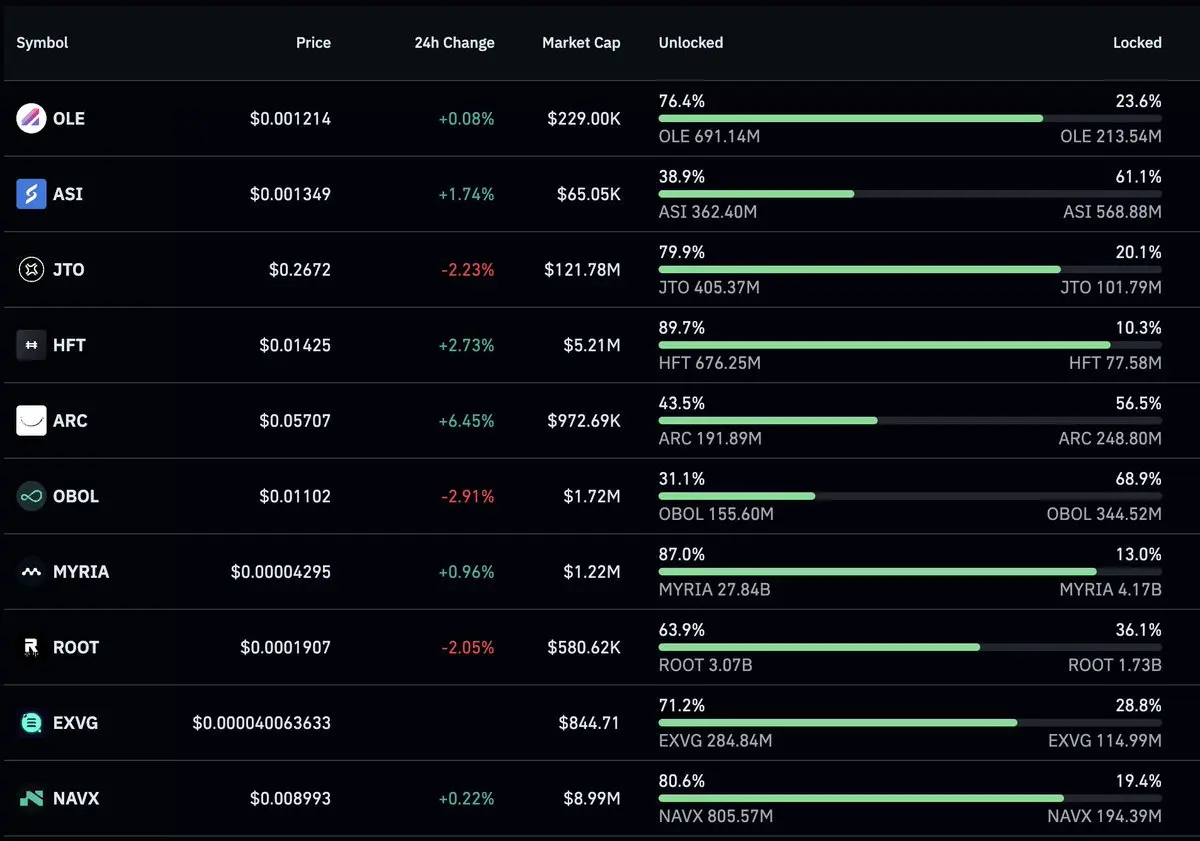Click the OLE unlock progress bar
Image resolution: width=1200 pixels, height=841 pixels.
(910, 118)
